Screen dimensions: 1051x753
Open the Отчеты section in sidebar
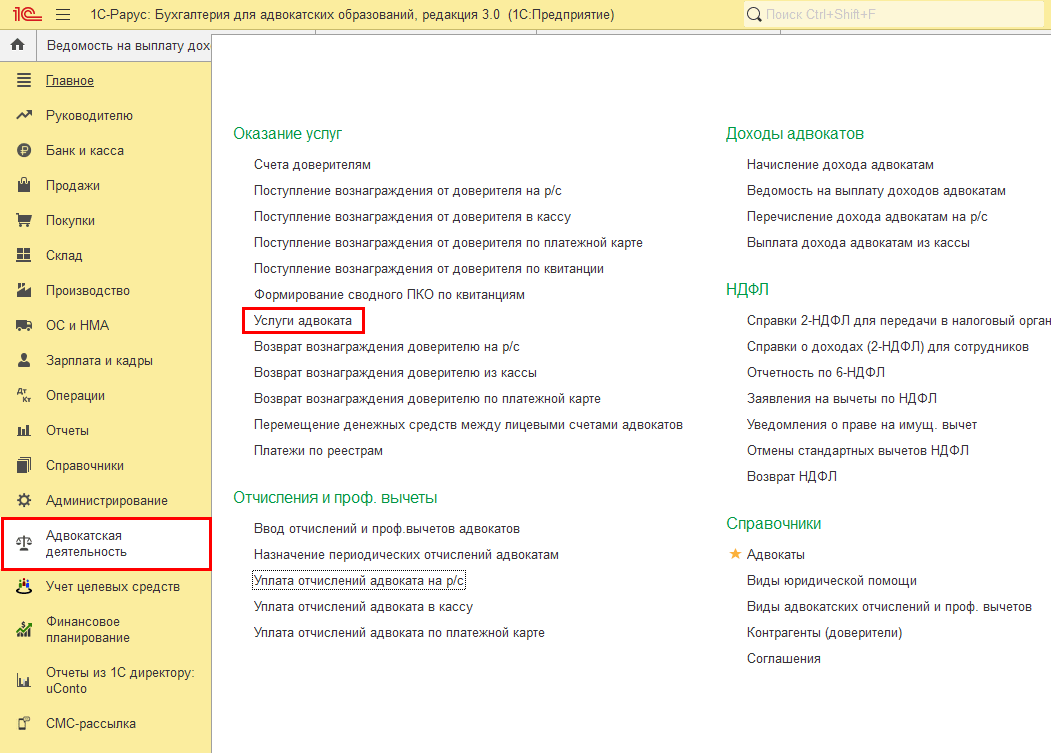point(67,431)
